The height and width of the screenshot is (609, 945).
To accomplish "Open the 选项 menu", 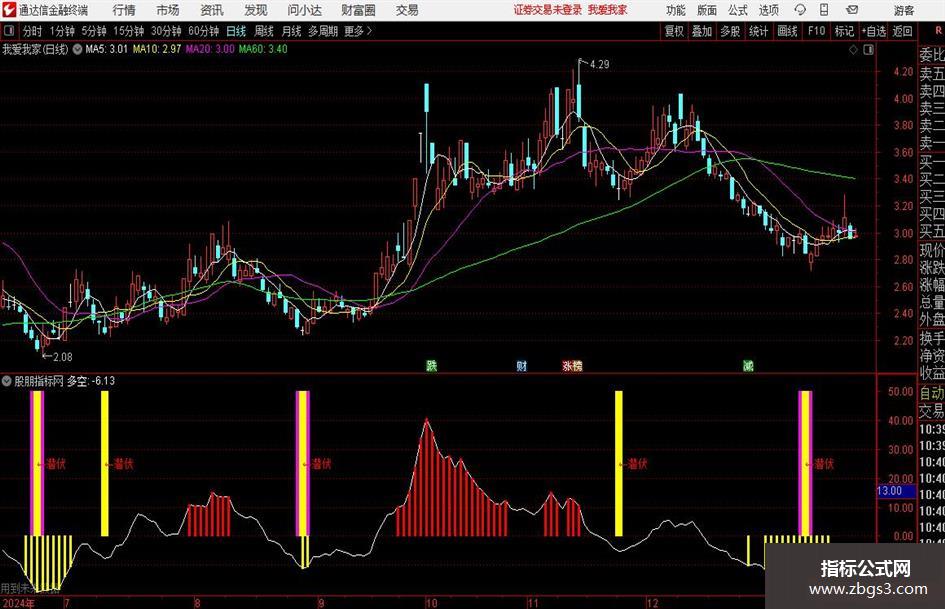I will (768, 10).
